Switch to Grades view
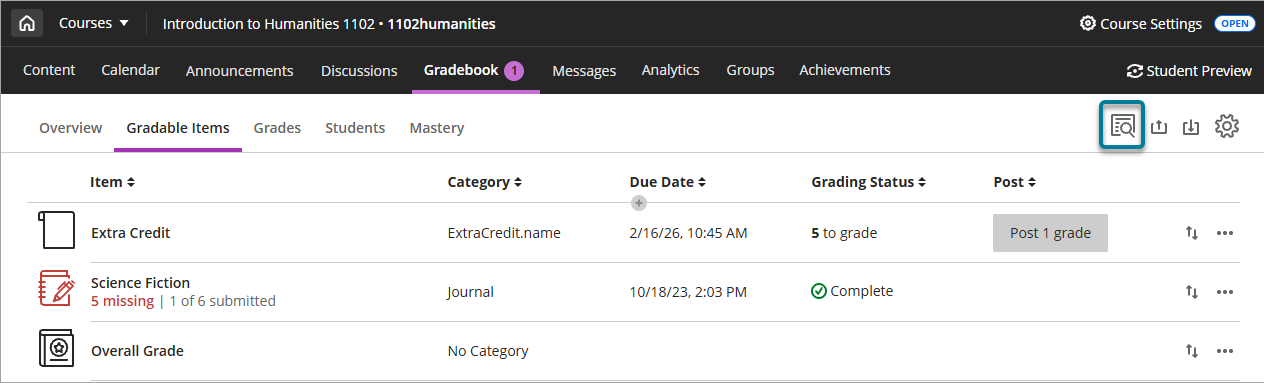1264x383 pixels. [277, 128]
